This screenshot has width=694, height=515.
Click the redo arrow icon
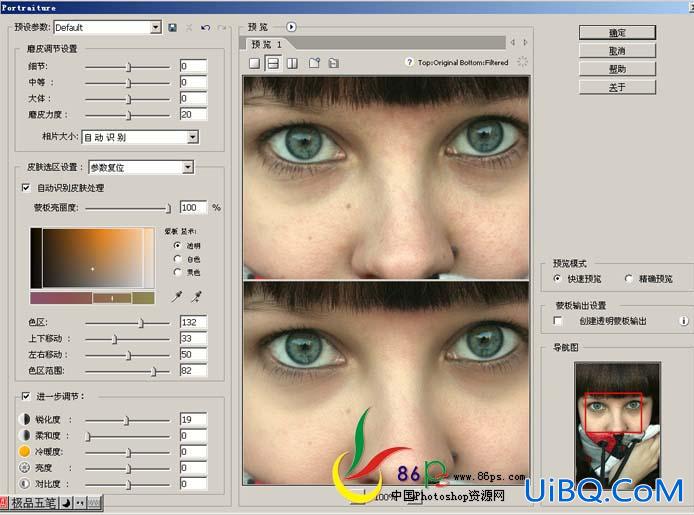coord(222,27)
